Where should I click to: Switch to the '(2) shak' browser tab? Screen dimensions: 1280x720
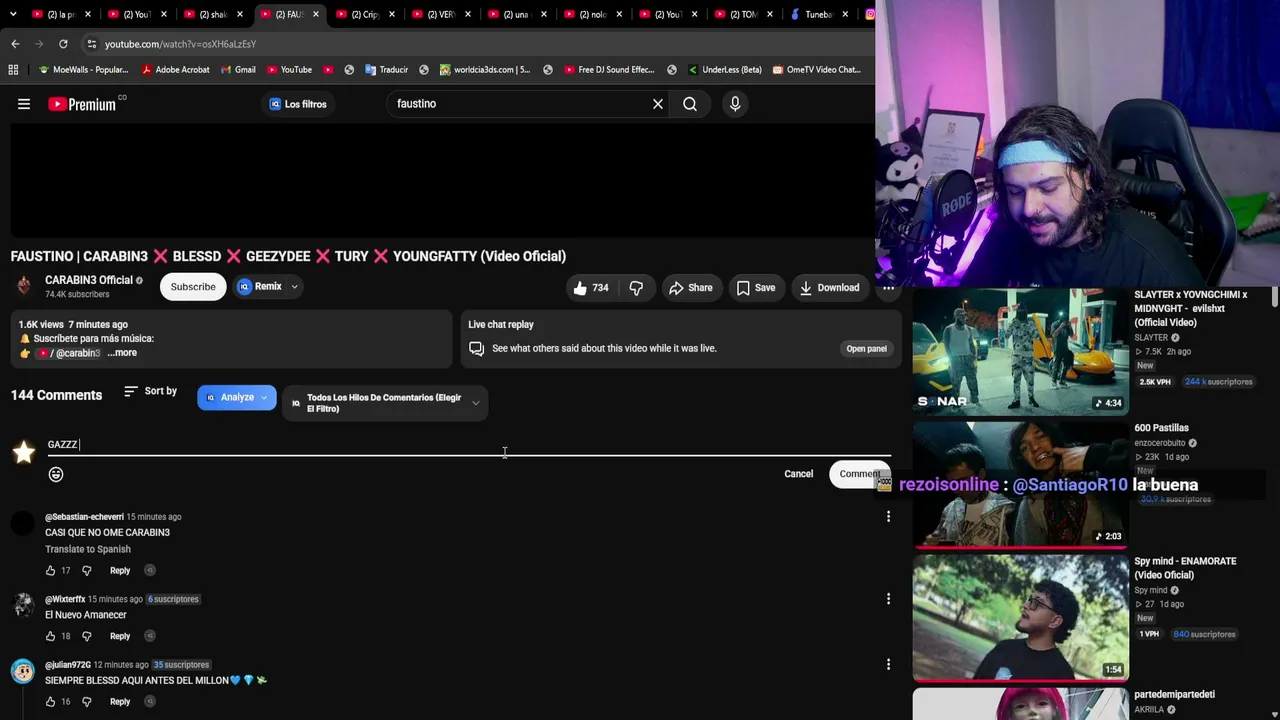tap(213, 14)
